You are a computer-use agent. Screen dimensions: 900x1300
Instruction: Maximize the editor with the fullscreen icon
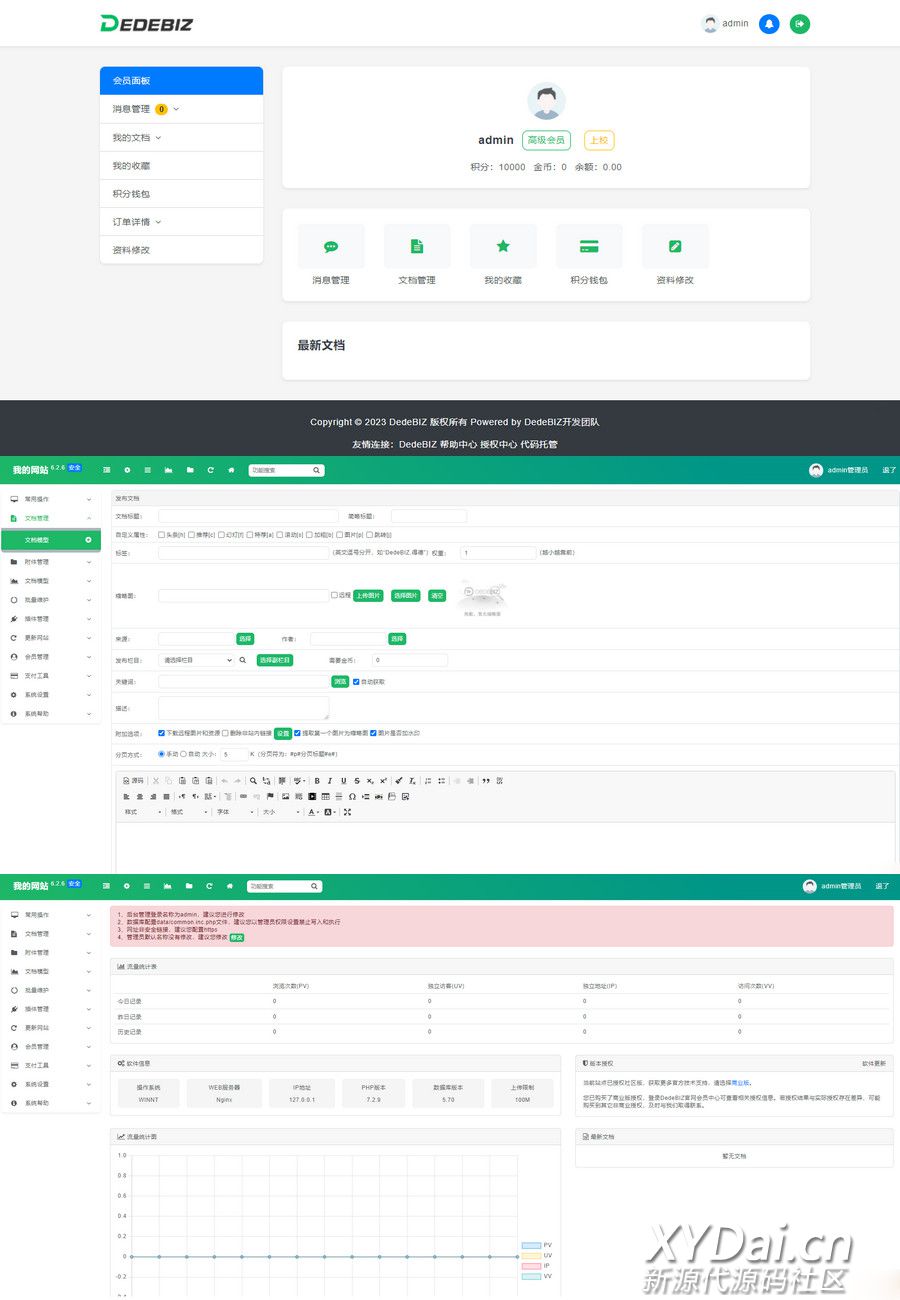347,812
